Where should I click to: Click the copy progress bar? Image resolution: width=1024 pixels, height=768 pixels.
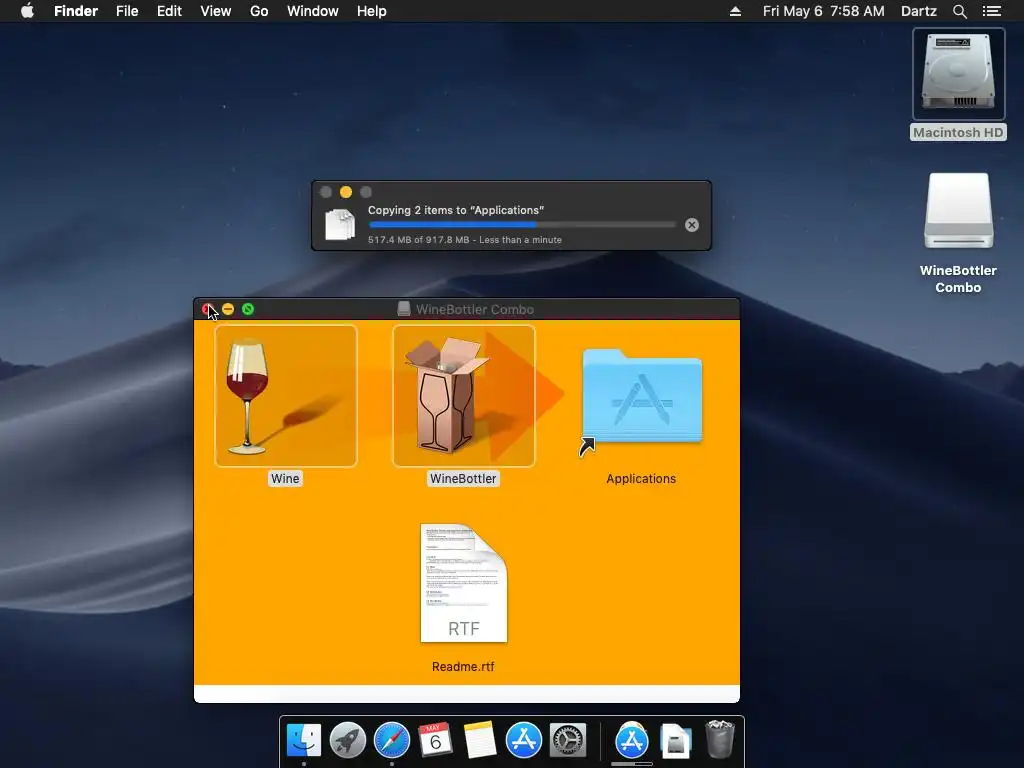[x=522, y=225]
